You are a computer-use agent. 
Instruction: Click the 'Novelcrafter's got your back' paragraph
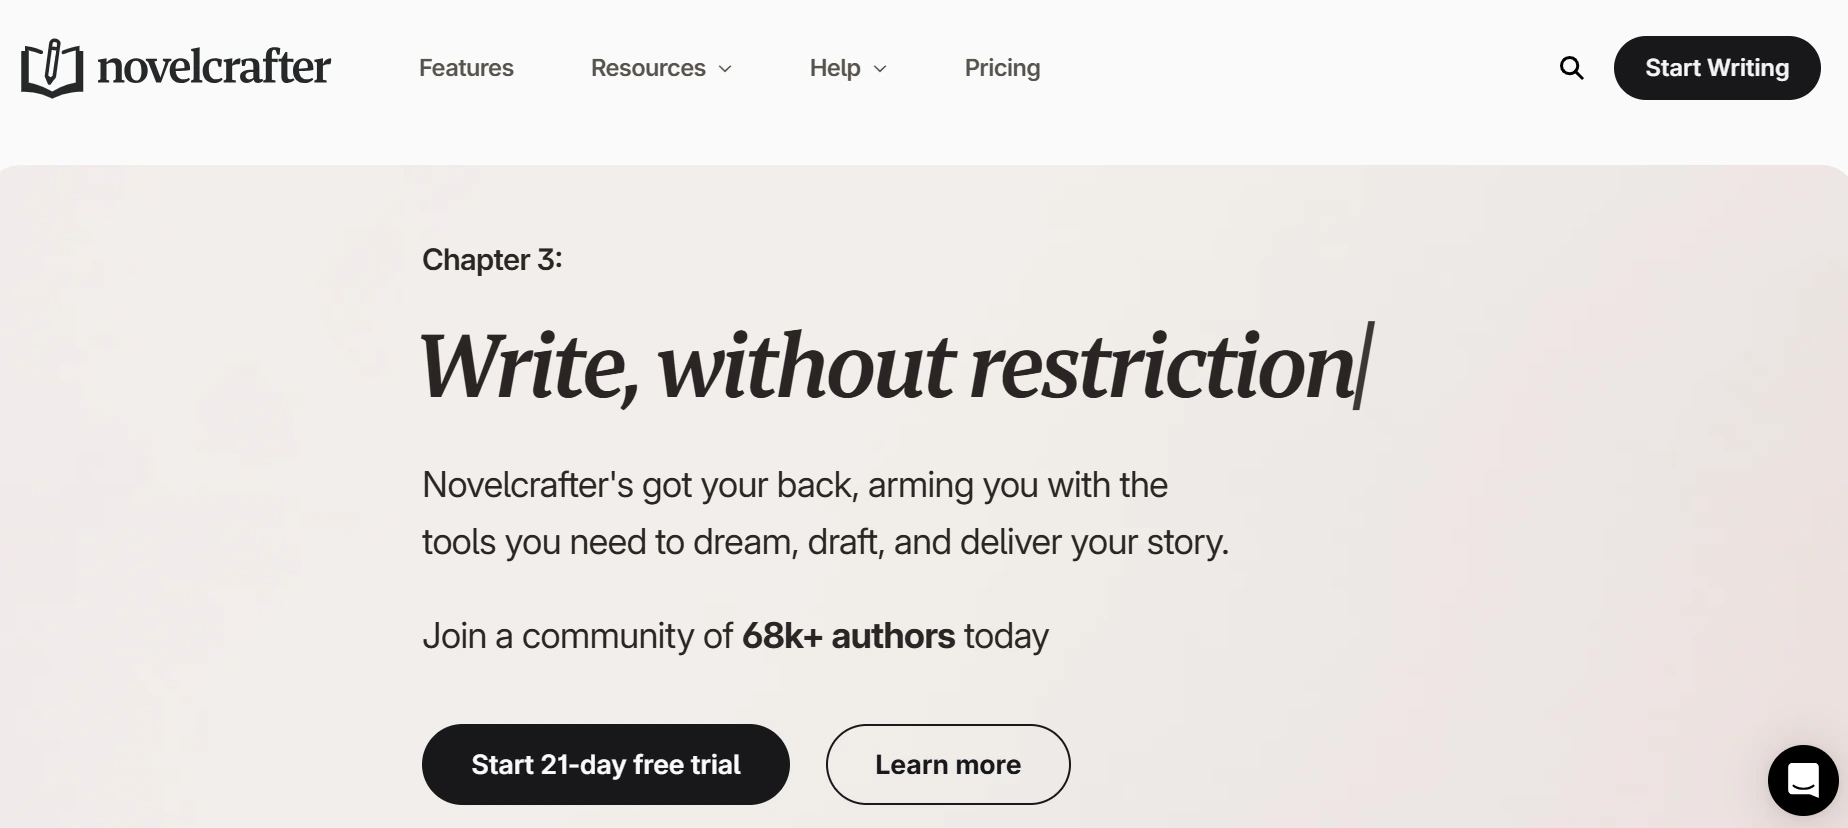point(825,513)
